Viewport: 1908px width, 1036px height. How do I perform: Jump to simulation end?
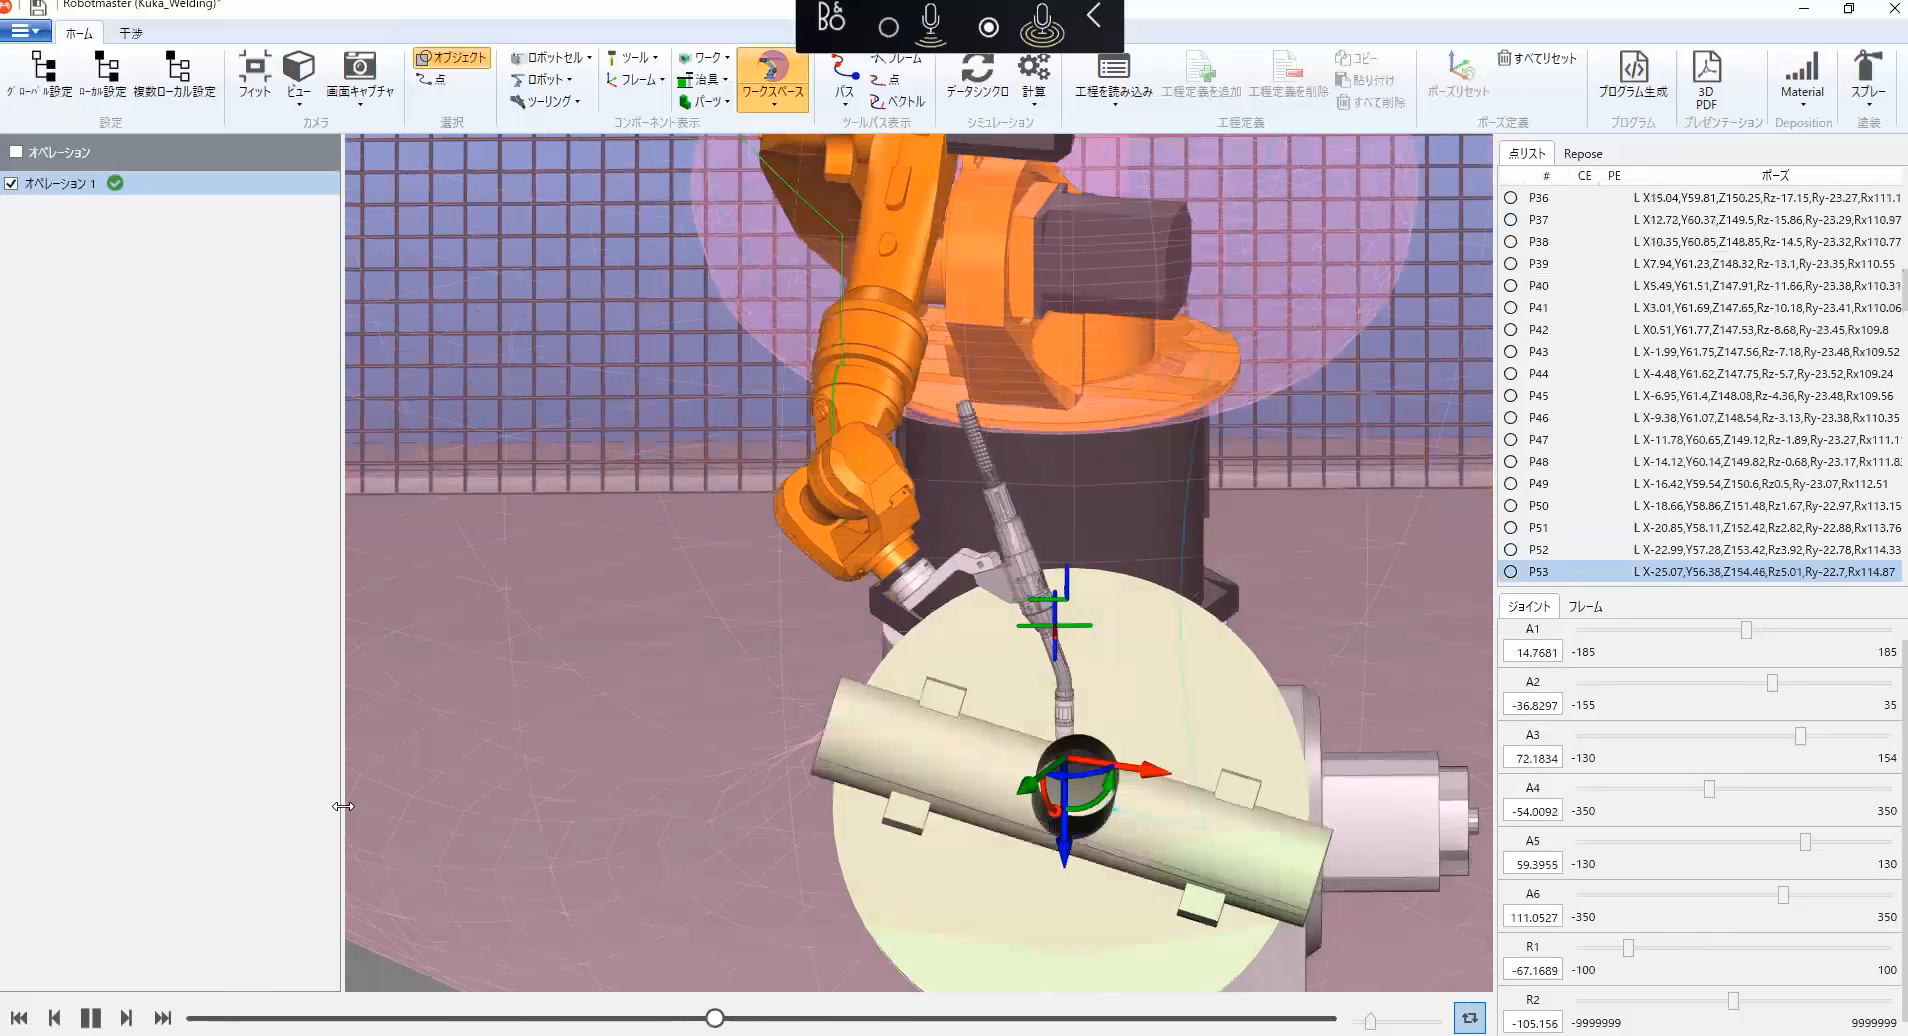[x=163, y=1018]
